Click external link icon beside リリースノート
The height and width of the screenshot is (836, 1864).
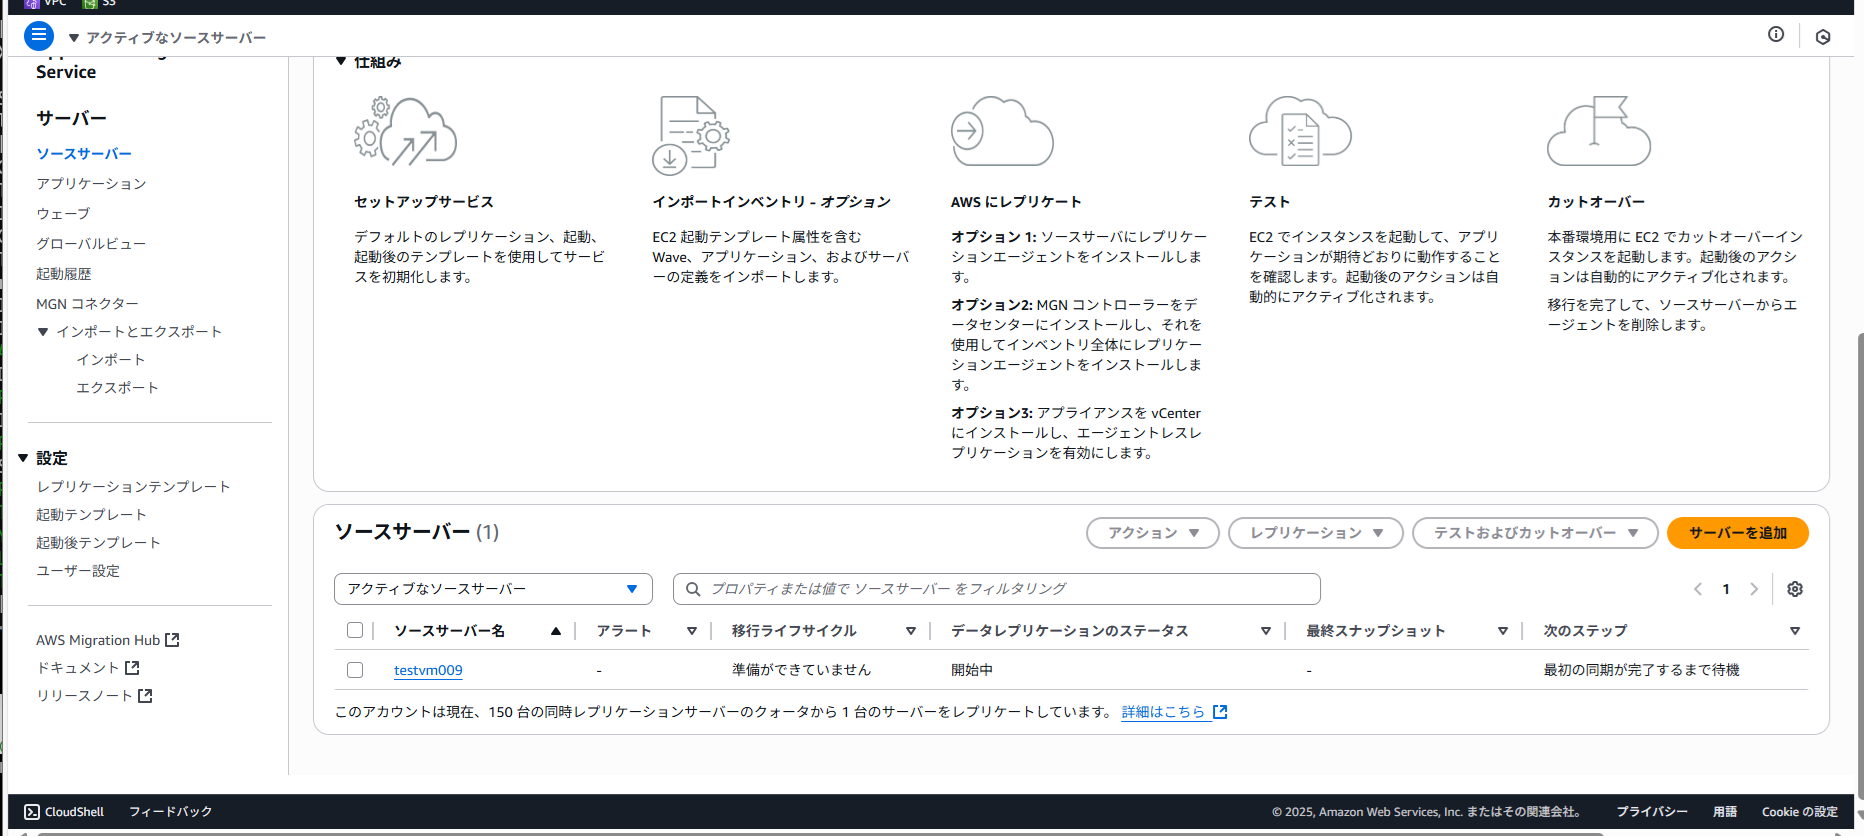145,696
